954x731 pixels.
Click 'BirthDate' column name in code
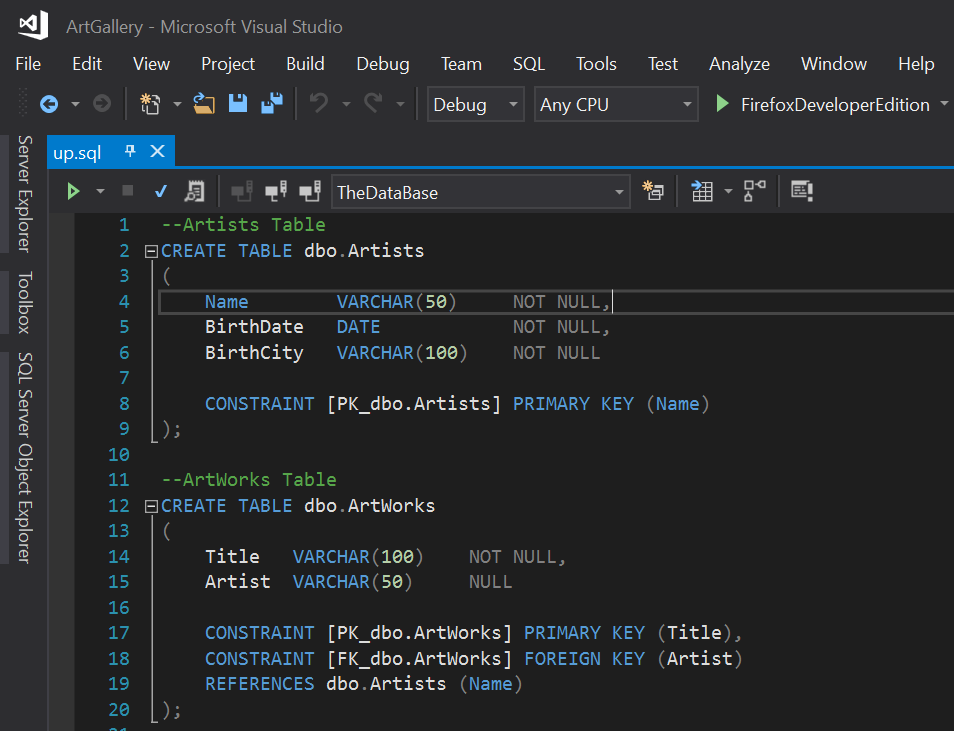click(254, 327)
